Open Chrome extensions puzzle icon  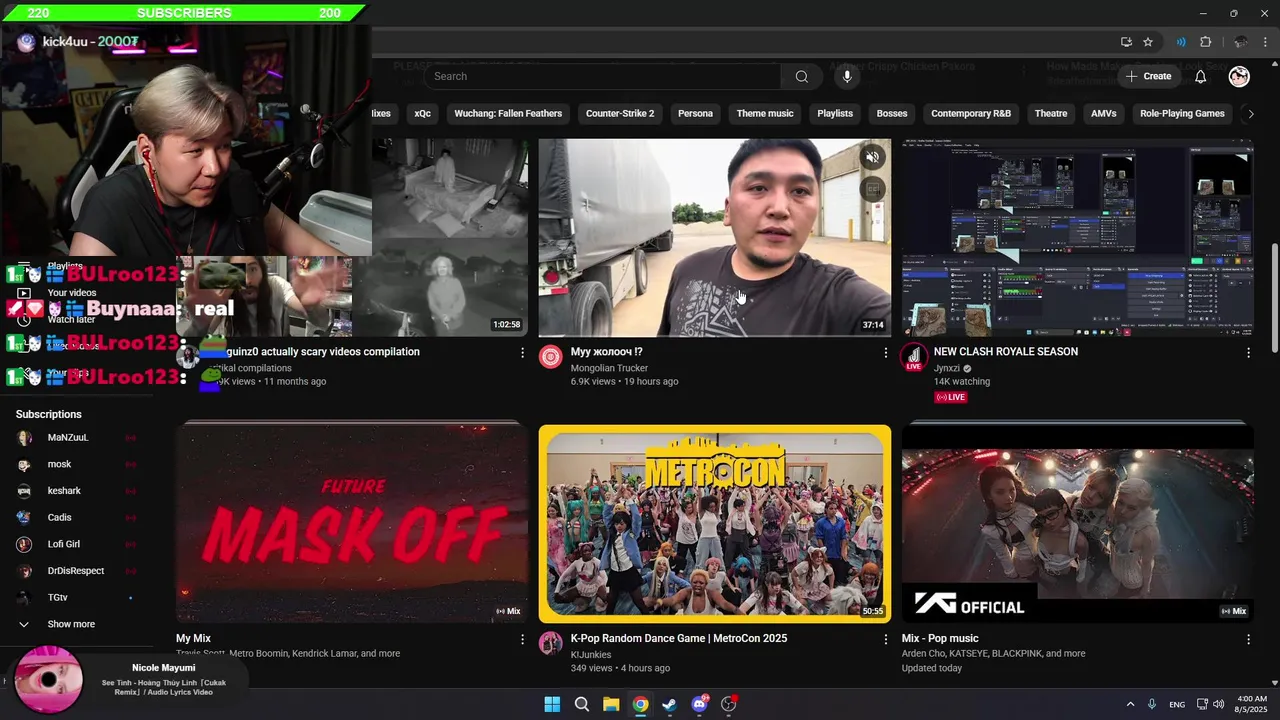click(x=1205, y=42)
